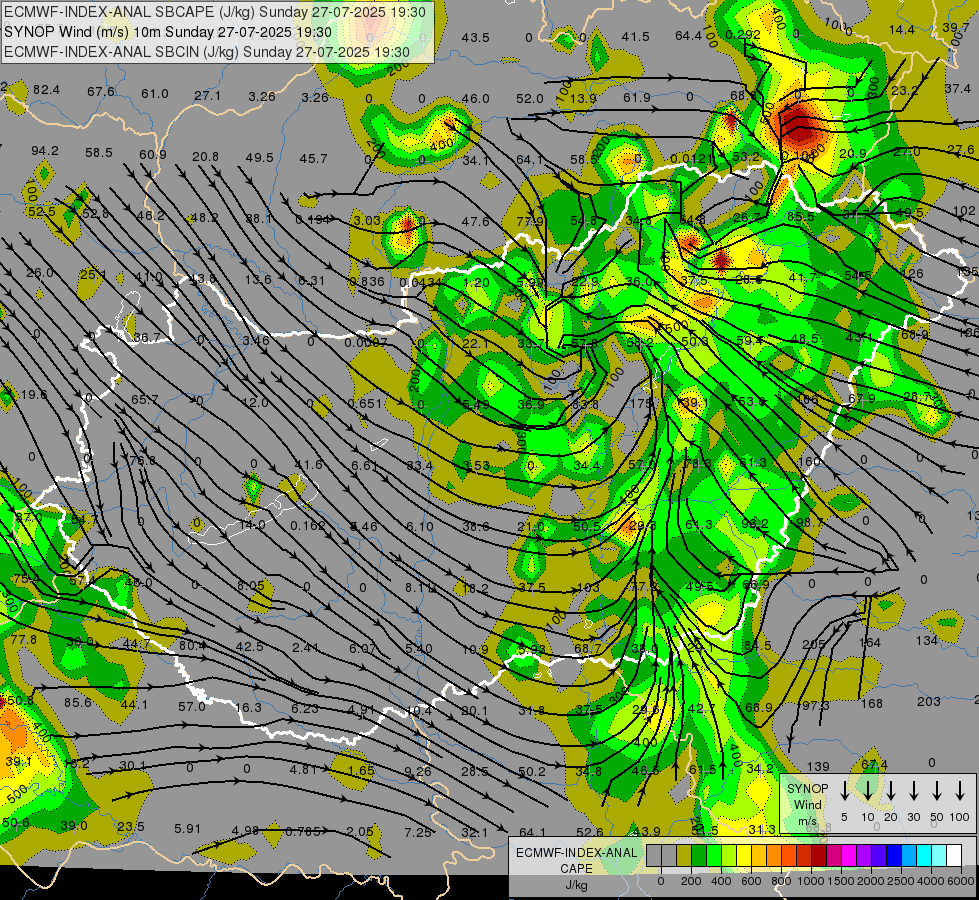
Task: Click the map value 50.2
Action: click(532, 771)
